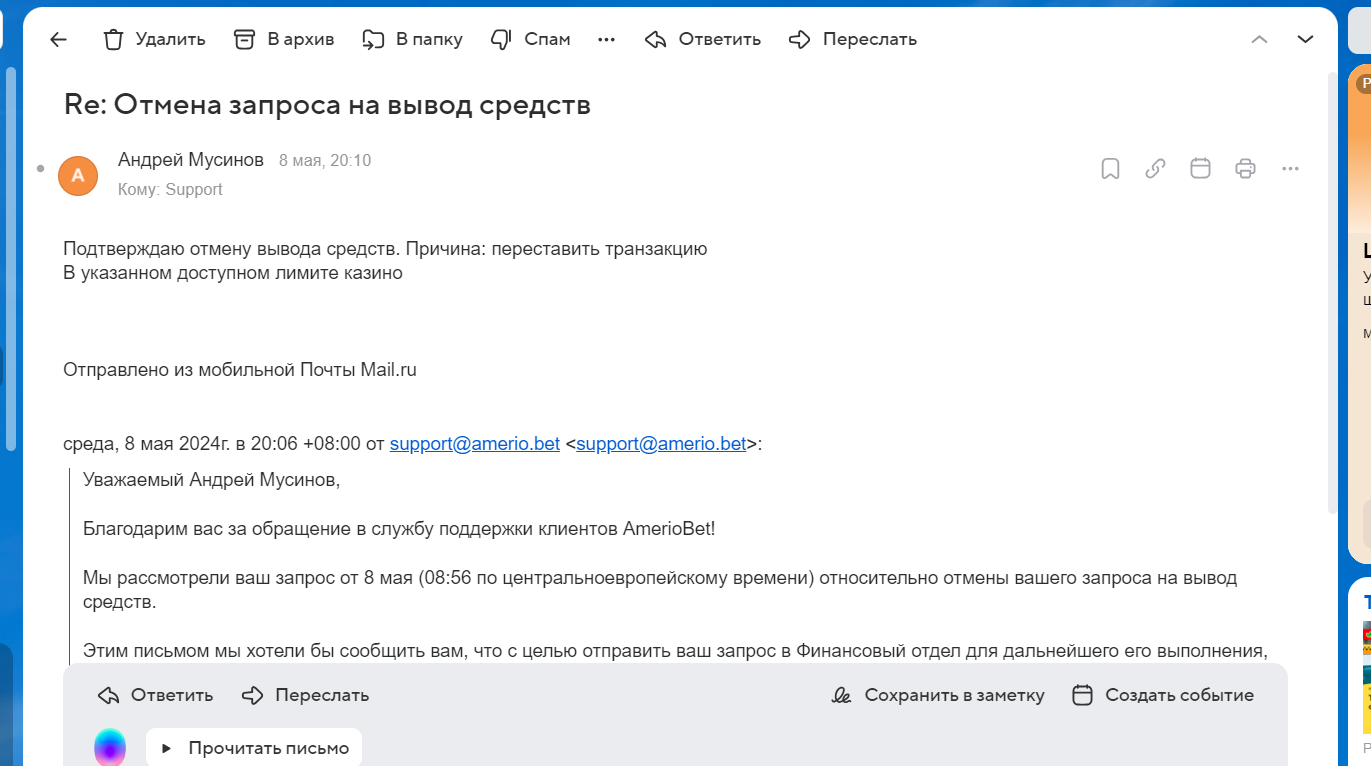The image size is (1371, 766).
Task: Go back using the left arrow icon
Action: (x=58, y=40)
